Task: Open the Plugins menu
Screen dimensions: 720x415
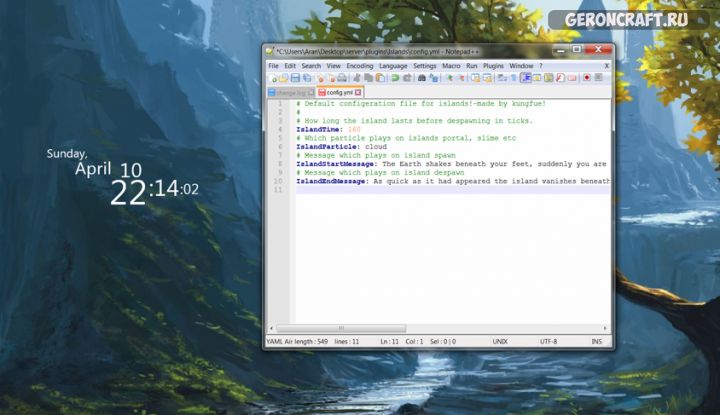Action: pyautogui.click(x=493, y=66)
